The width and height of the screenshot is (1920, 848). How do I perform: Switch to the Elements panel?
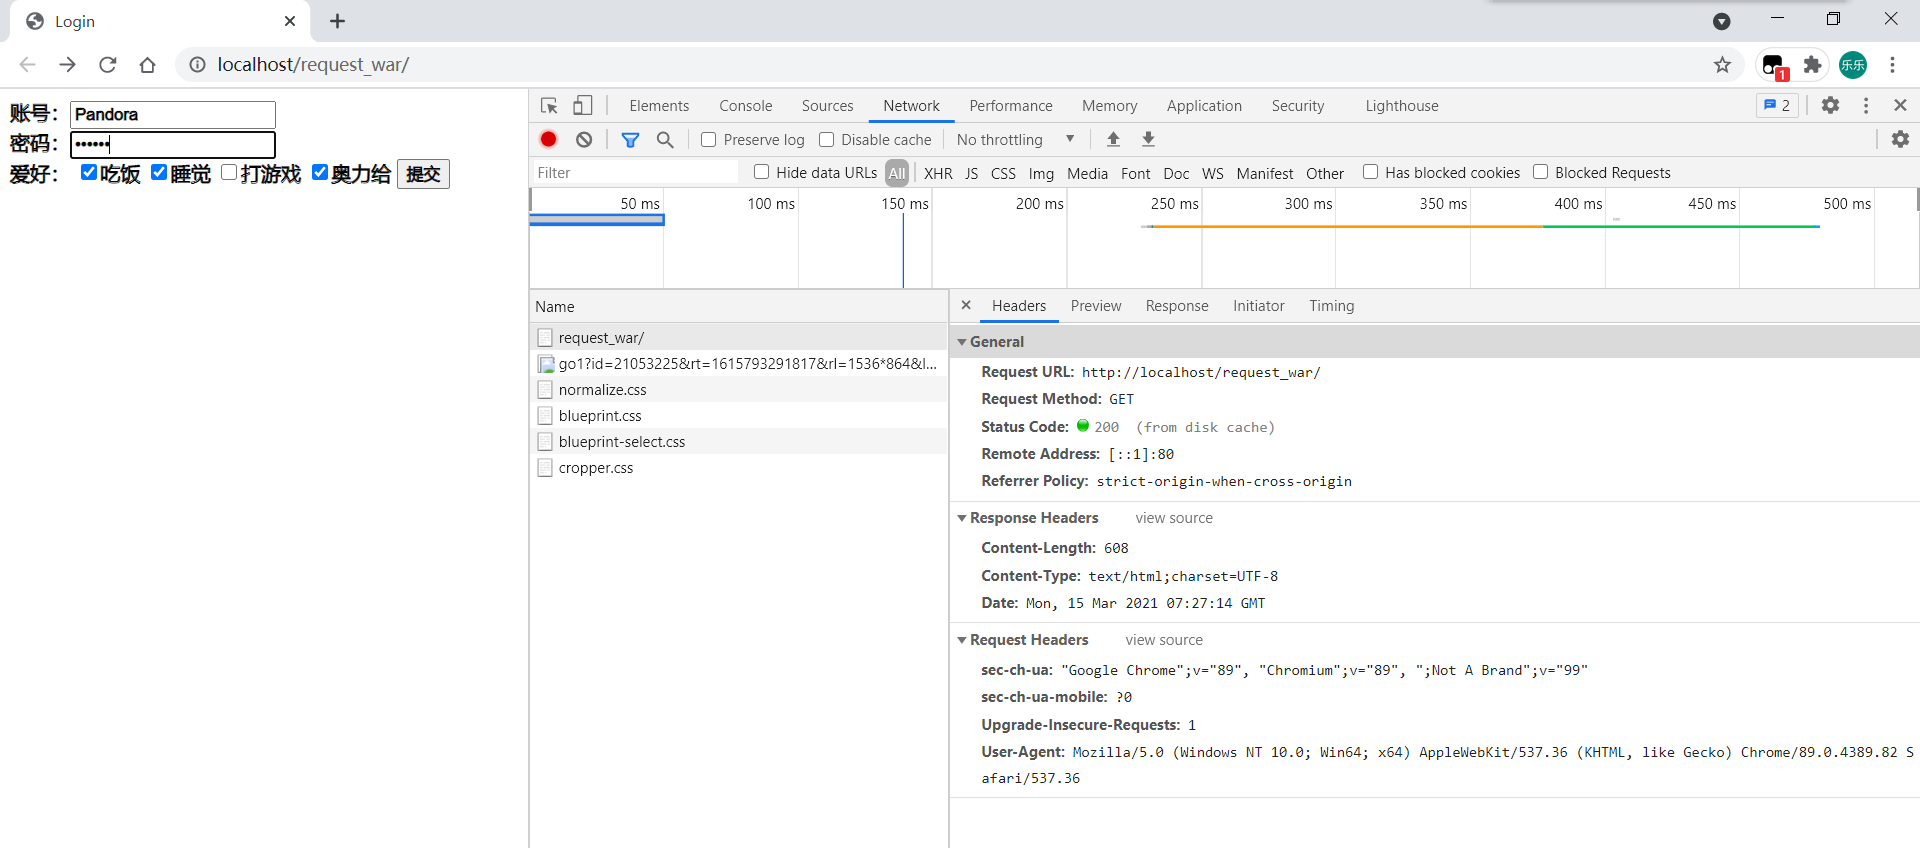659,106
